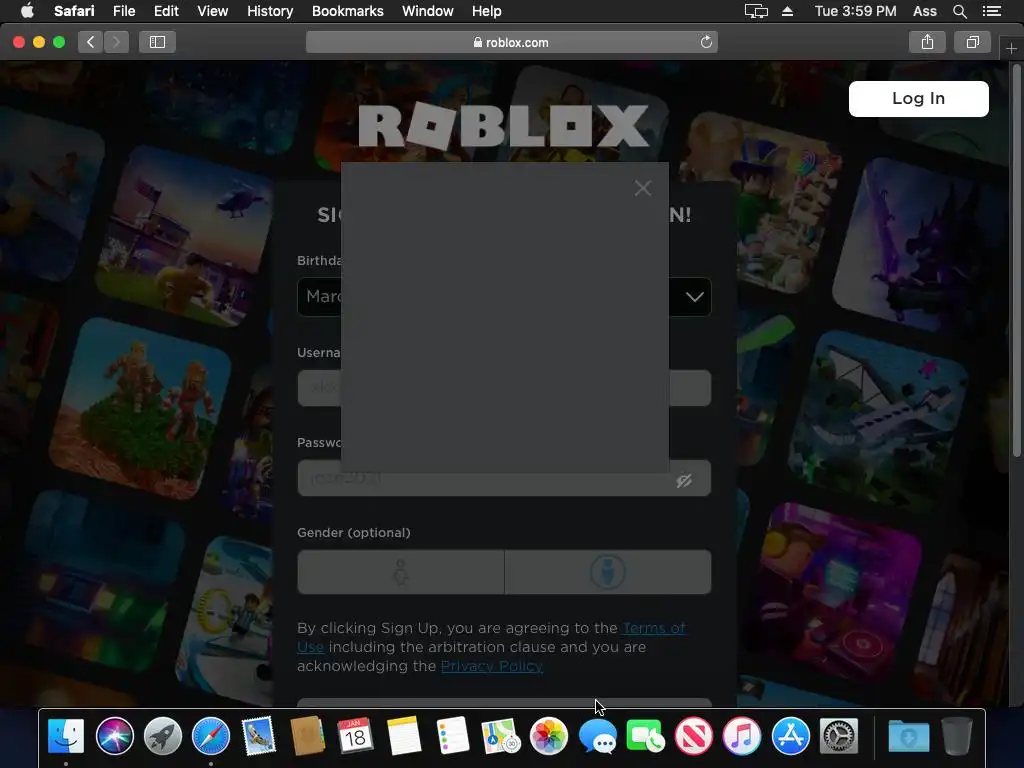Open Maps icon in Dock

pos(500,736)
